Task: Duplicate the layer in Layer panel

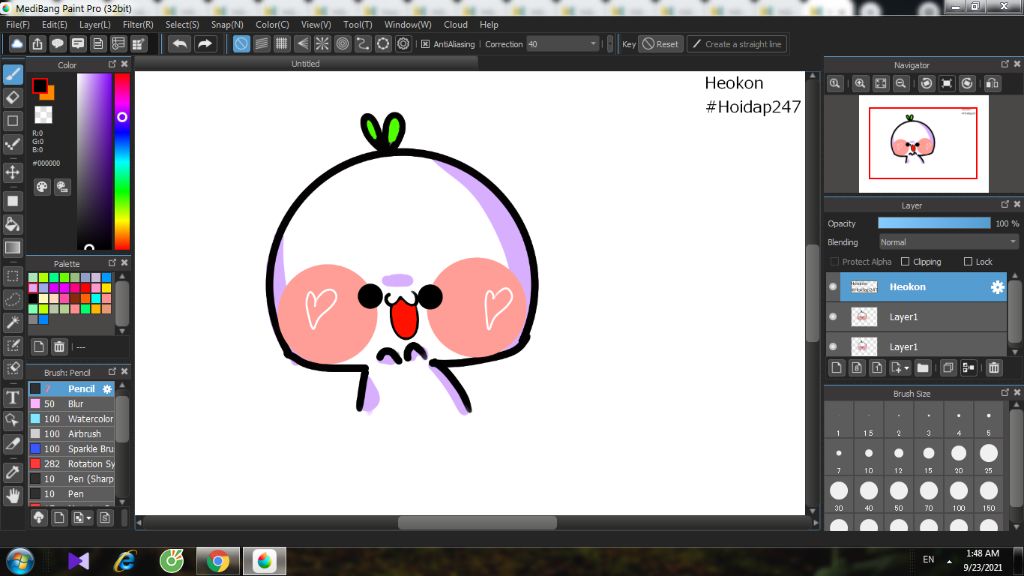Action: [x=948, y=368]
